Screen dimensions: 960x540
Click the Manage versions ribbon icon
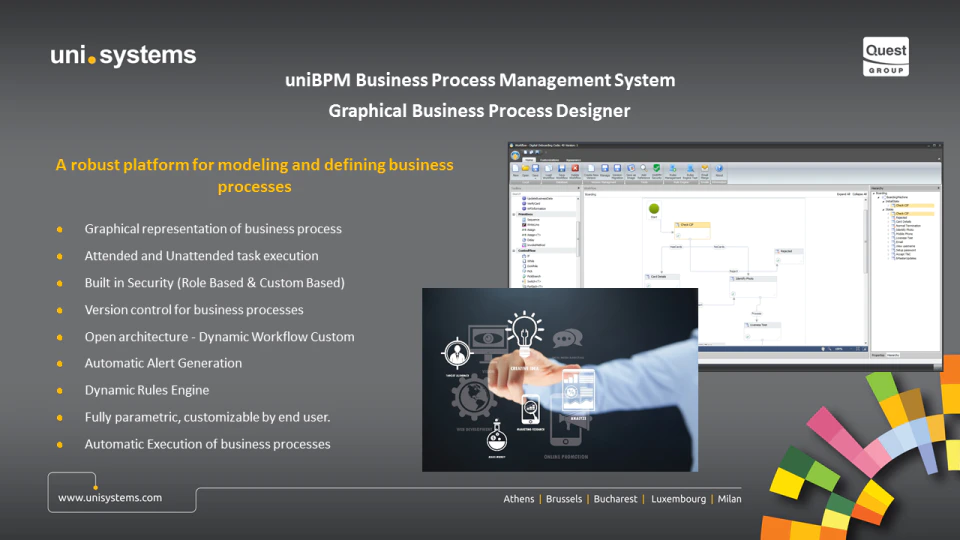pos(605,168)
